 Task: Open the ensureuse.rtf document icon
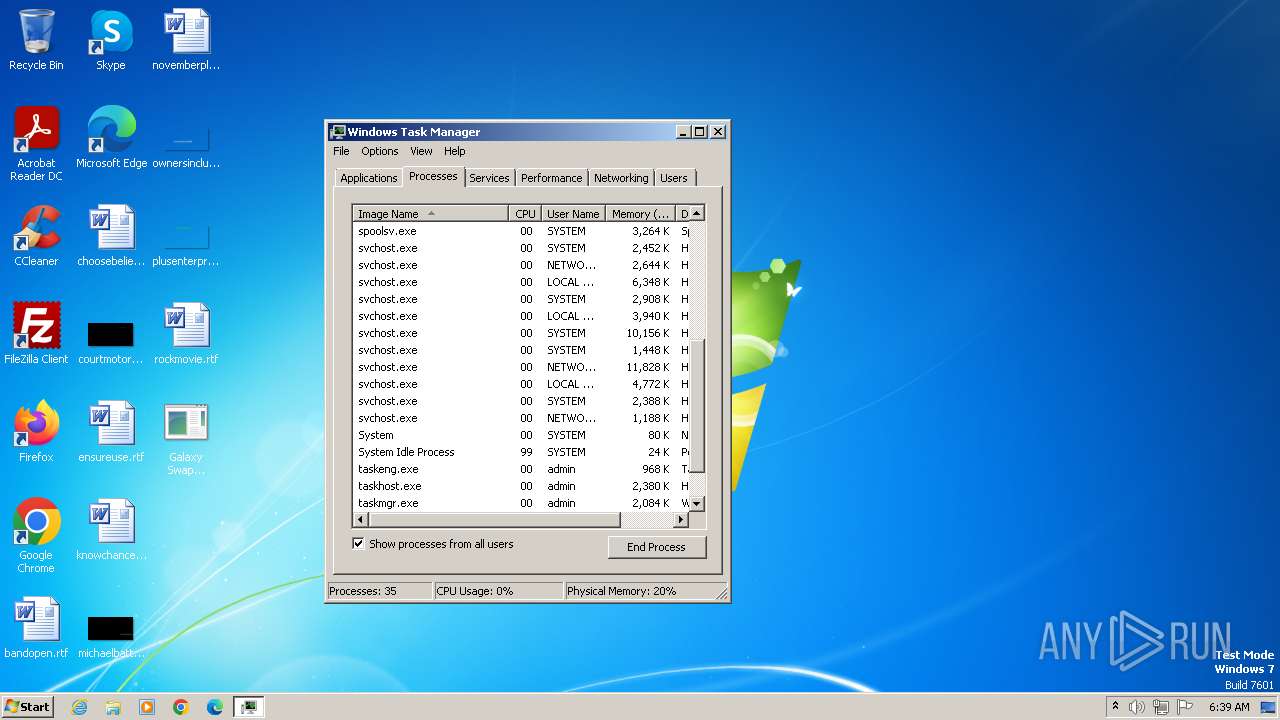tap(111, 432)
